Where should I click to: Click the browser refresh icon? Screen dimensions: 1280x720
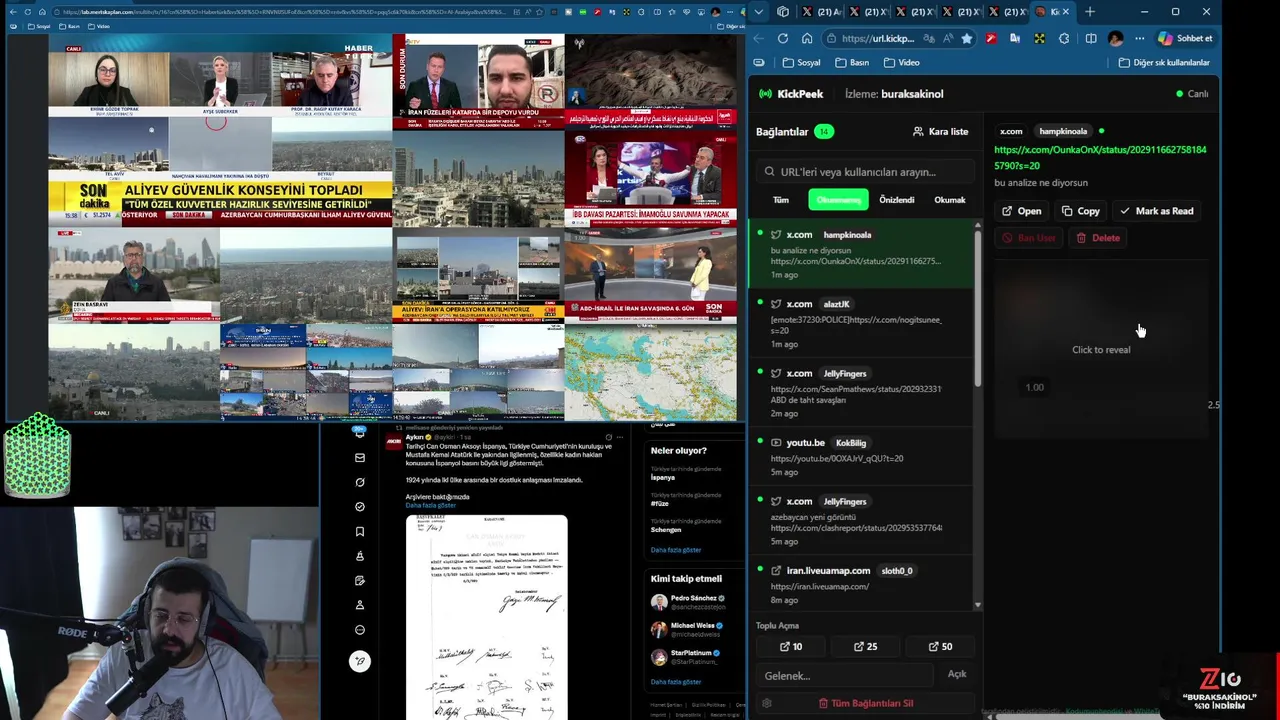click(782, 38)
